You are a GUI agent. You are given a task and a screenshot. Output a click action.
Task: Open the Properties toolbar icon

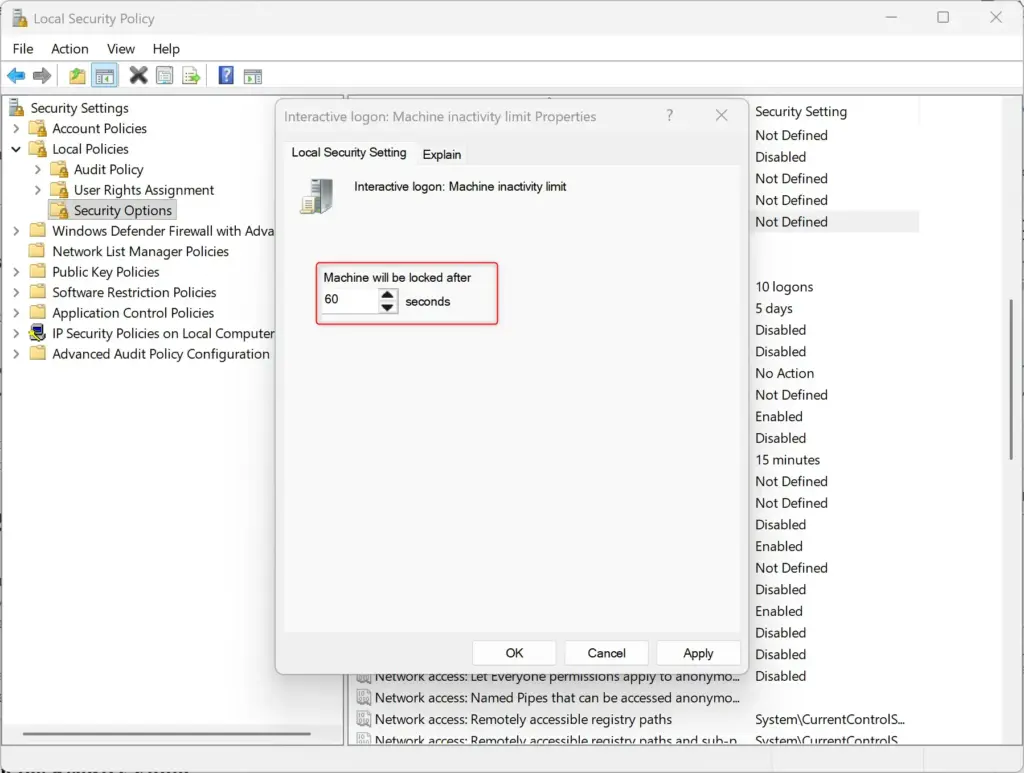(x=165, y=76)
